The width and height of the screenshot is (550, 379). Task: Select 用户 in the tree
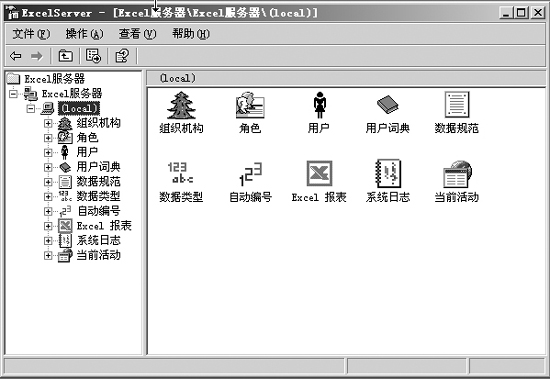[x=87, y=152]
